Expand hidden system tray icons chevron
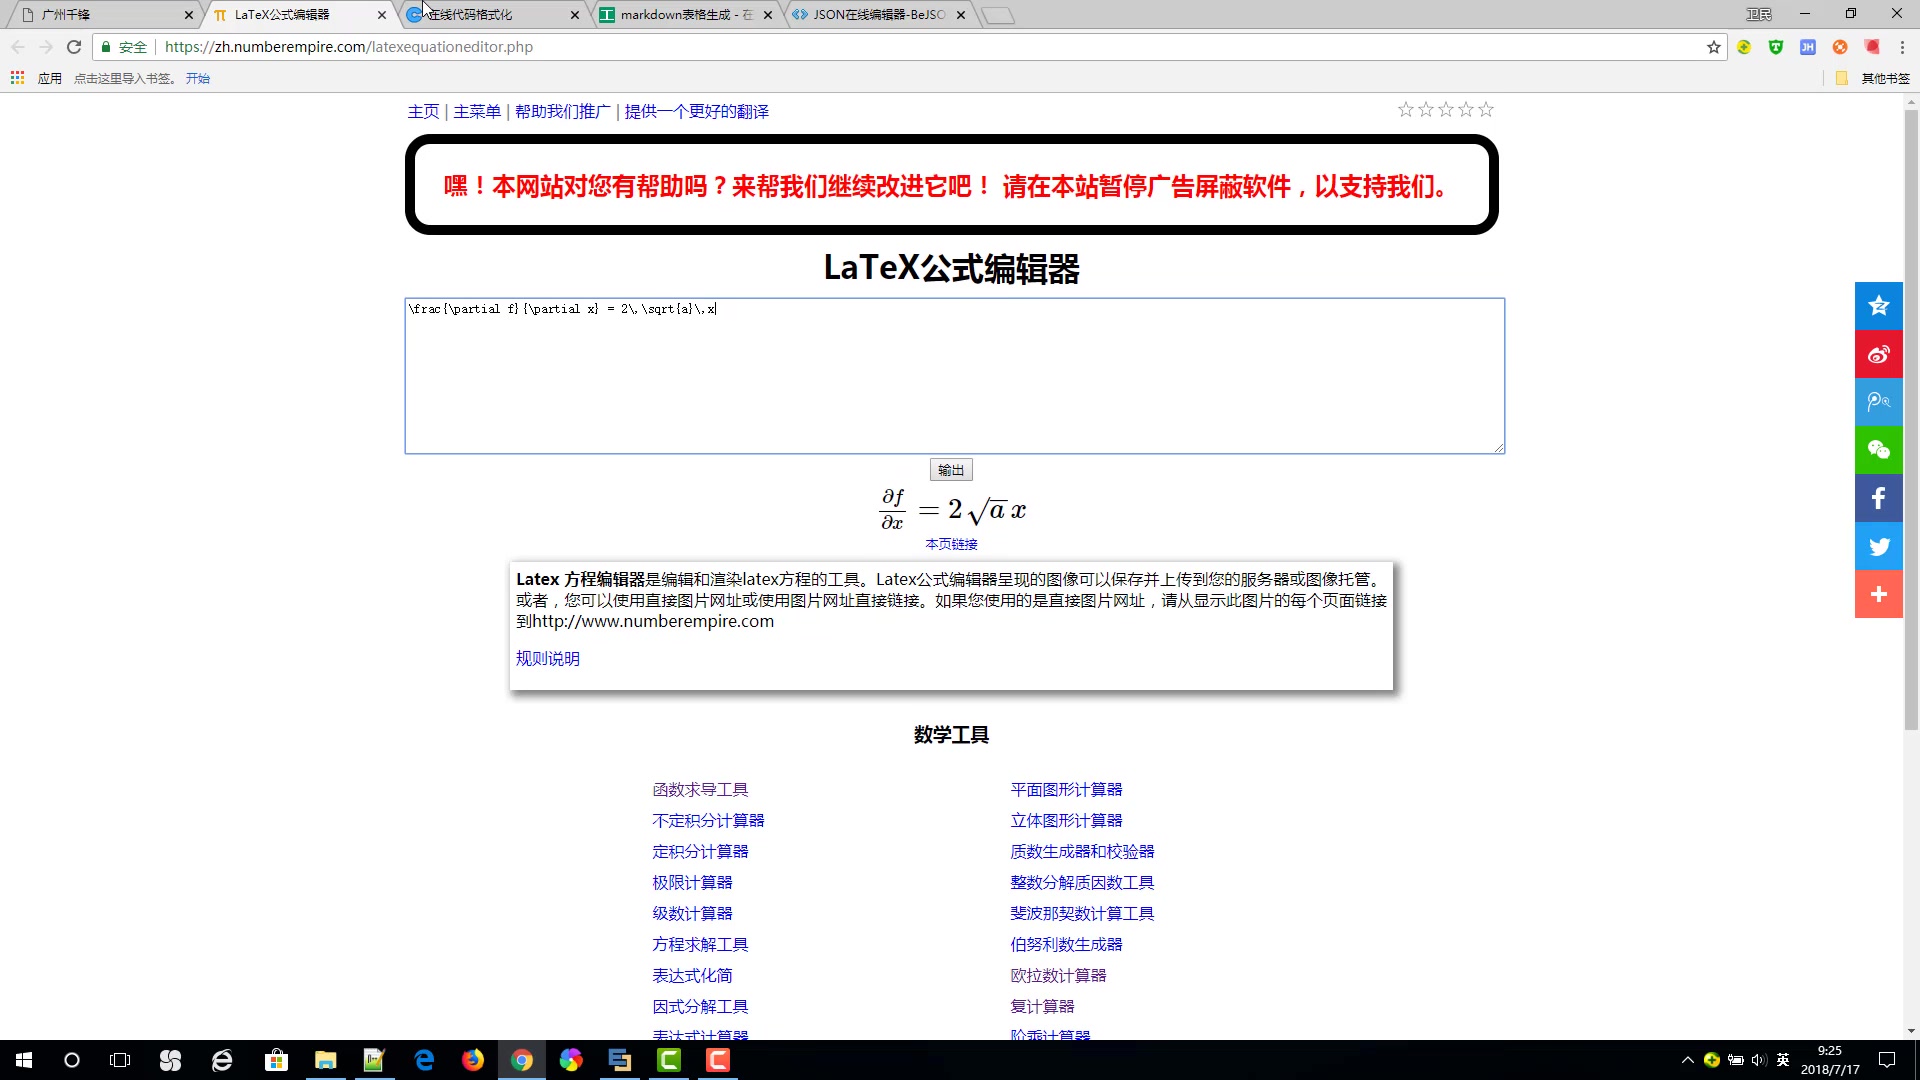This screenshot has height=1080, width=1920. click(x=1687, y=1060)
